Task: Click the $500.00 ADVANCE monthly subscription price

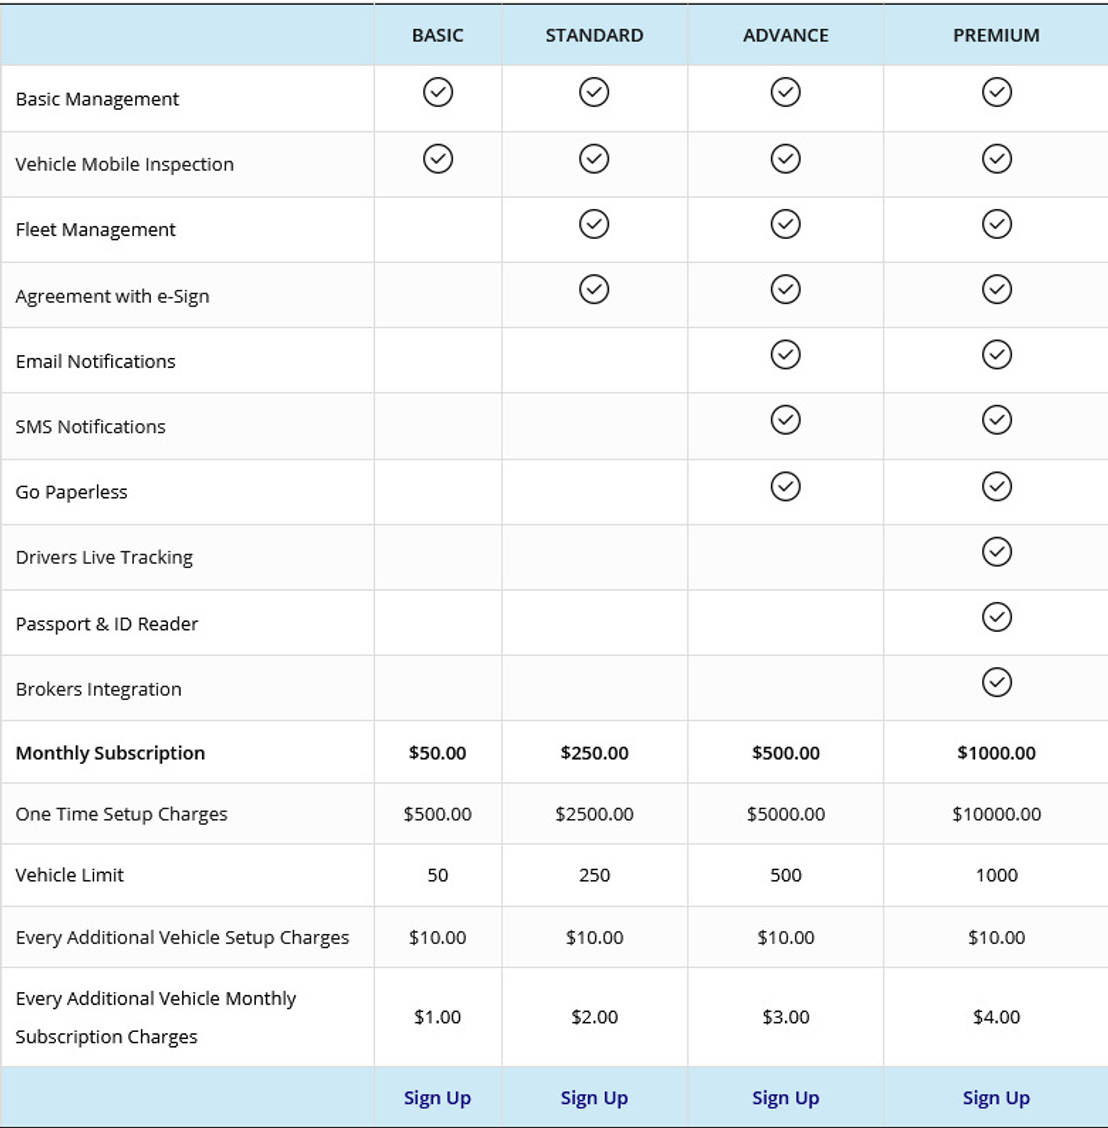Action: pyautogui.click(x=786, y=753)
